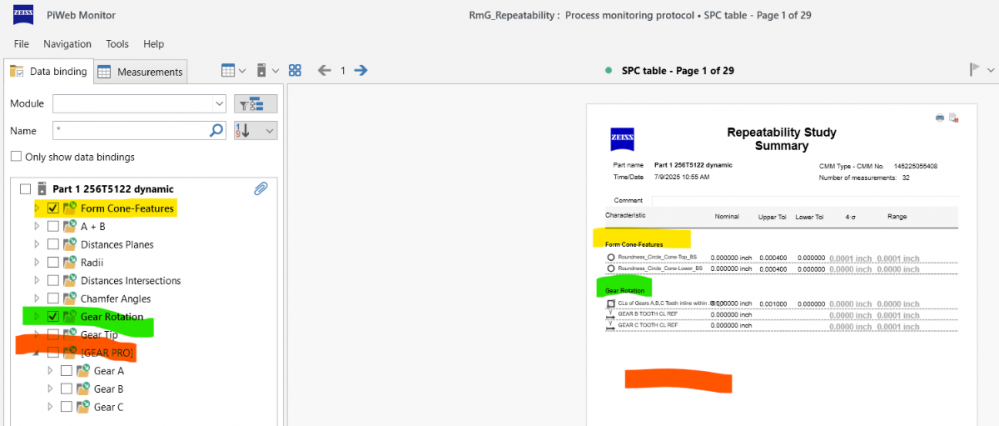Click the GEAR B TOOTH CL REF row text
Screen dimensions: 999x426
tap(648, 314)
